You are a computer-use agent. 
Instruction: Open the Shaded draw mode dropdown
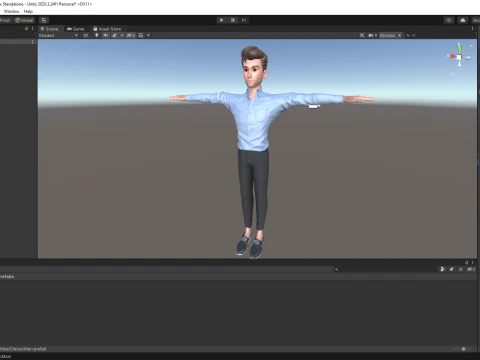tap(58, 35)
